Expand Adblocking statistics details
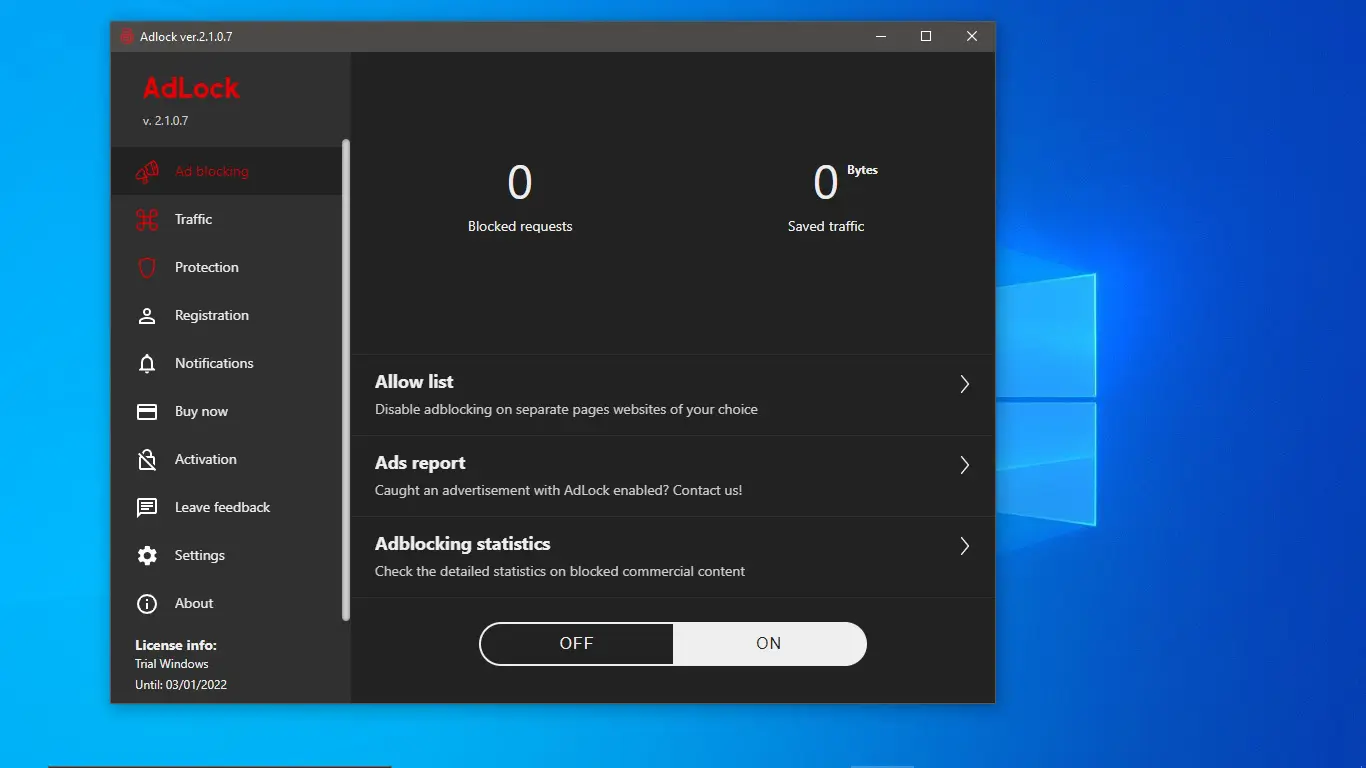This screenshot has width=1366, height=768. coord(963,546)
